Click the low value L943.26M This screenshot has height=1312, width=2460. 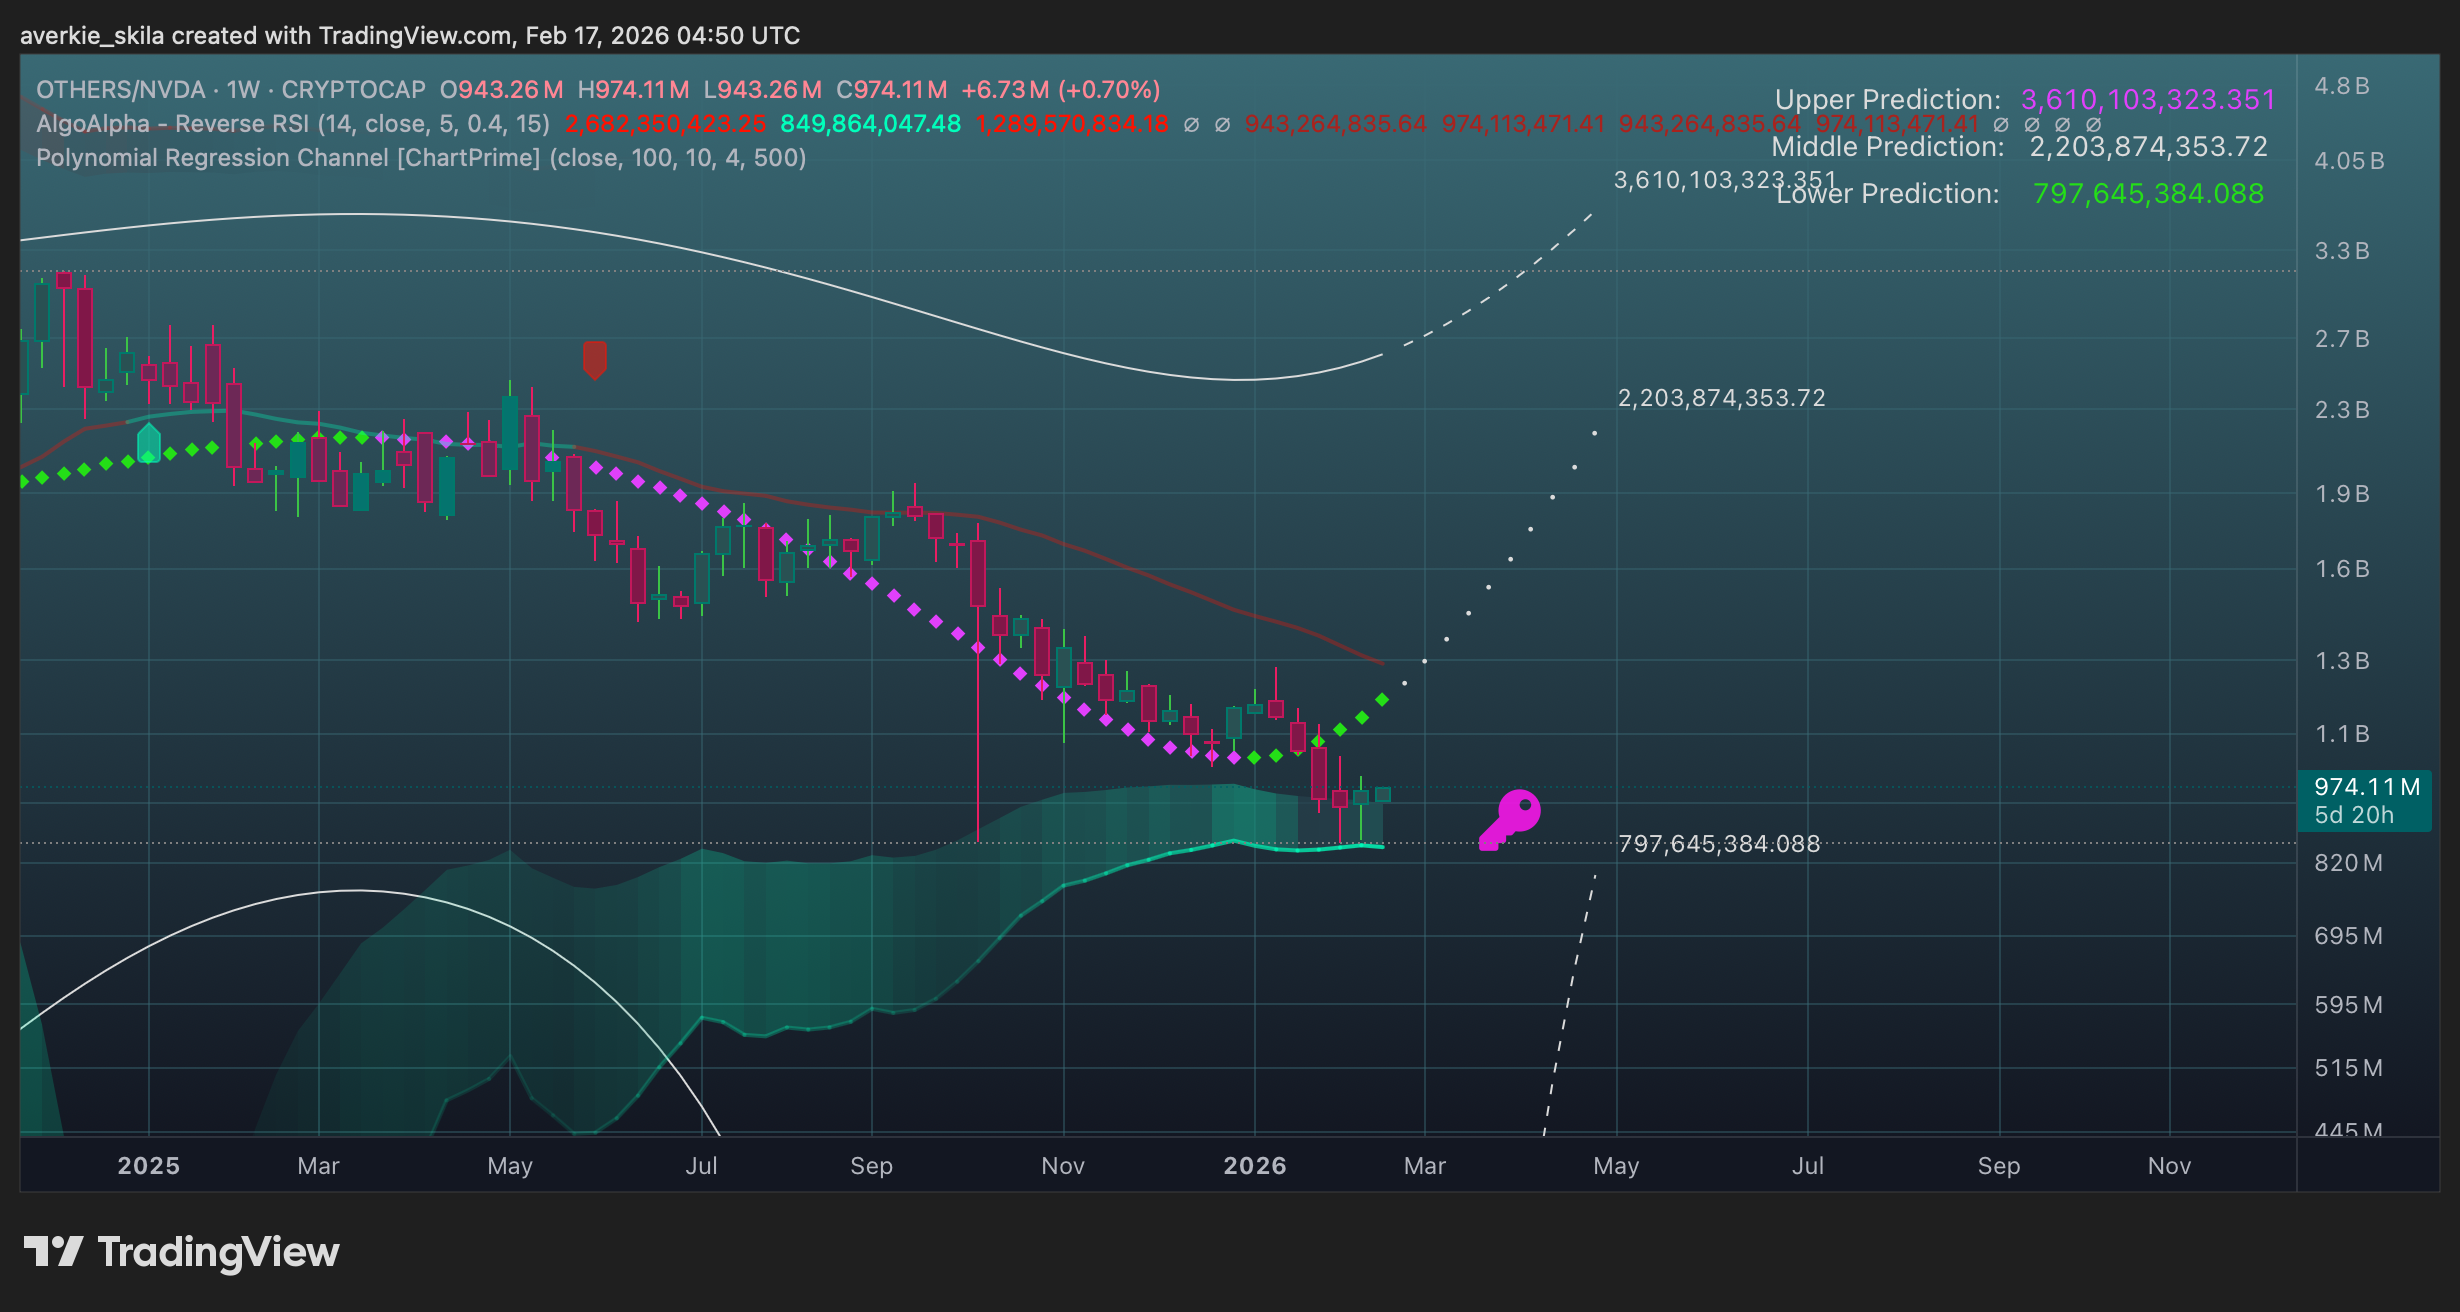[x=762, y=90]
